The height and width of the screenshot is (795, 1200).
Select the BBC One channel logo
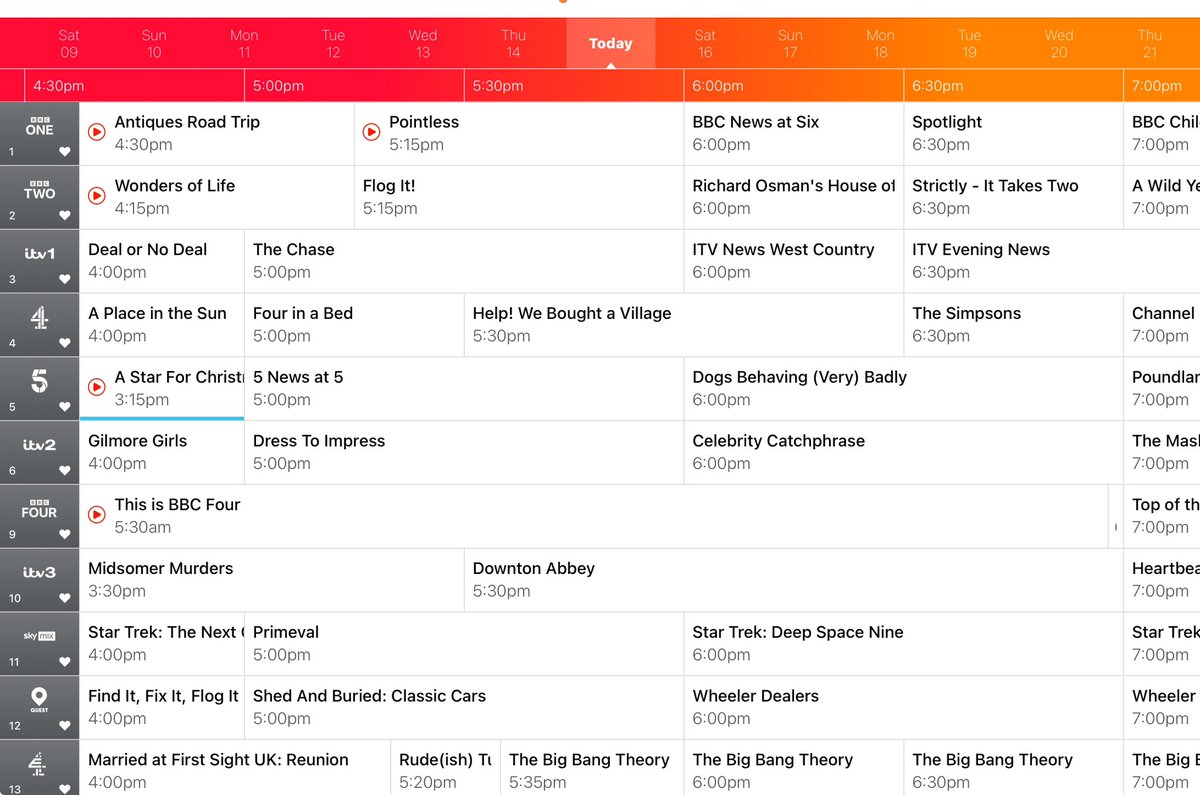(39, 125)
